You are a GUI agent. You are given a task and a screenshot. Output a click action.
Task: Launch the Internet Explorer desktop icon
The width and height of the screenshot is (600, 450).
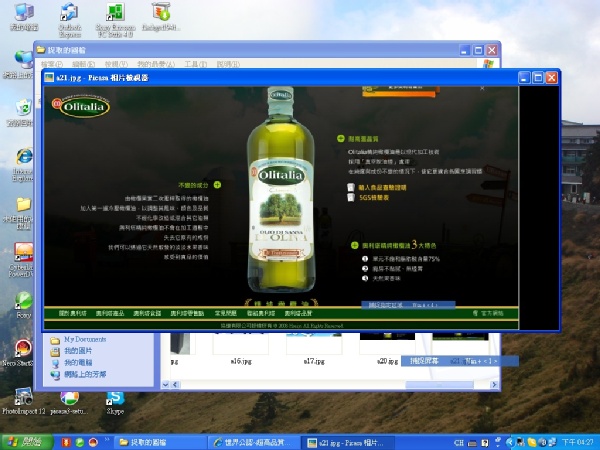point(23,164)
